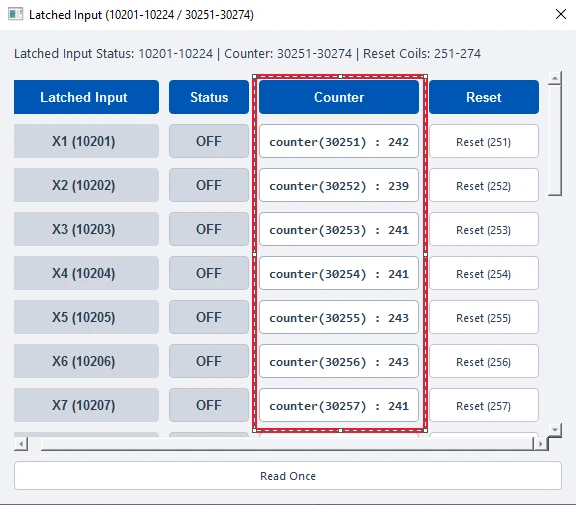The width and height of the screenshot is (576, 505).
Task: Click the X4 (10204) input label
Action: 86,274
